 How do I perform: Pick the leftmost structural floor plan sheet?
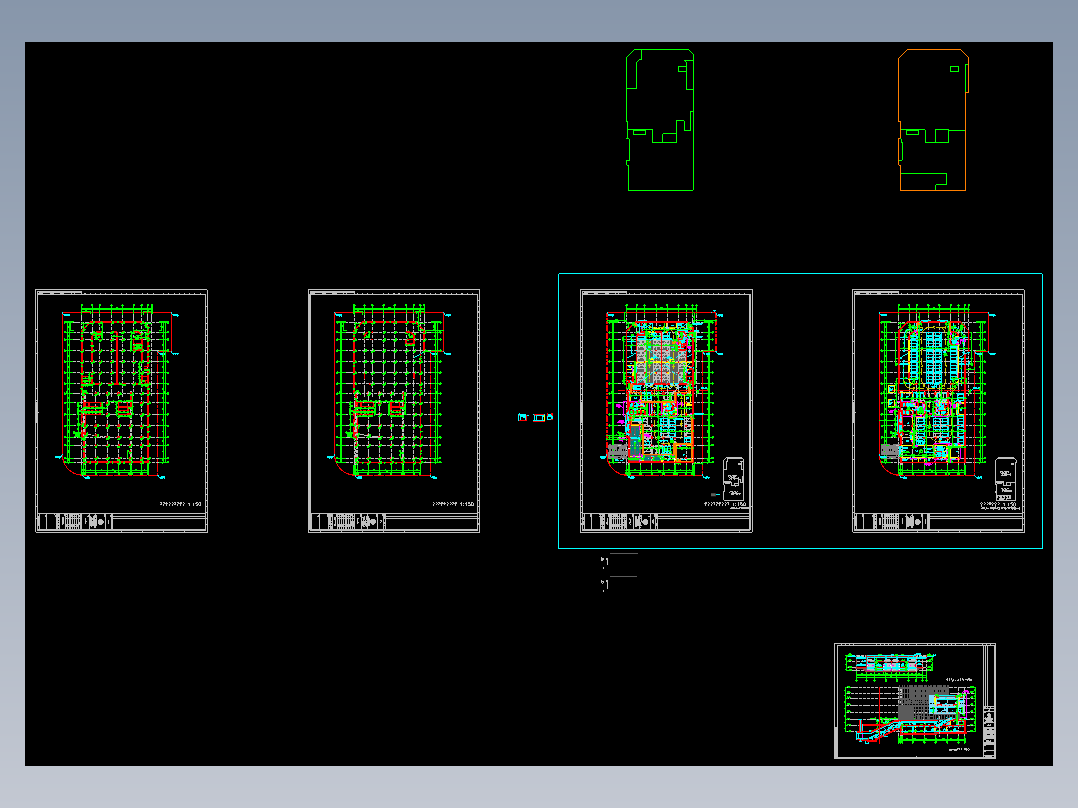tap(122, 411)
